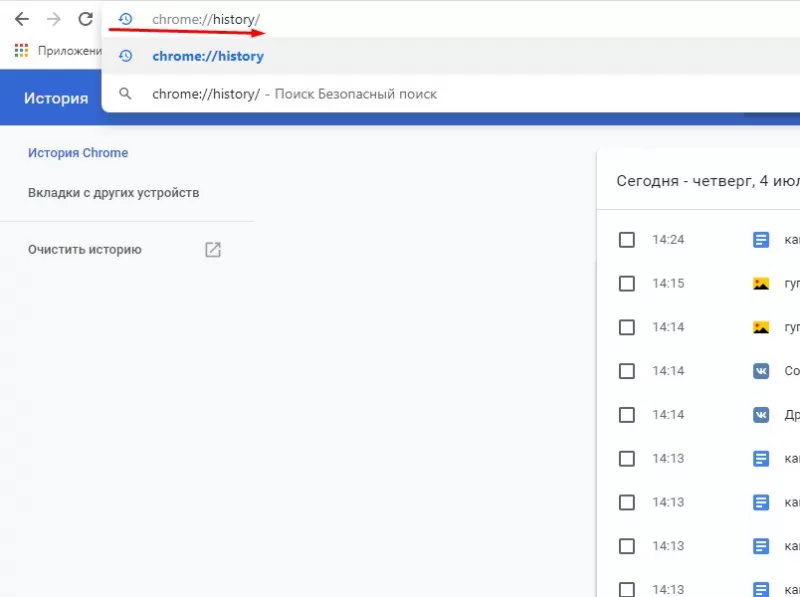The height and width of the screenshot is (597, 800).
Task: Click the external link icon beside Очистить историю
Action: (x=212, y=250)
